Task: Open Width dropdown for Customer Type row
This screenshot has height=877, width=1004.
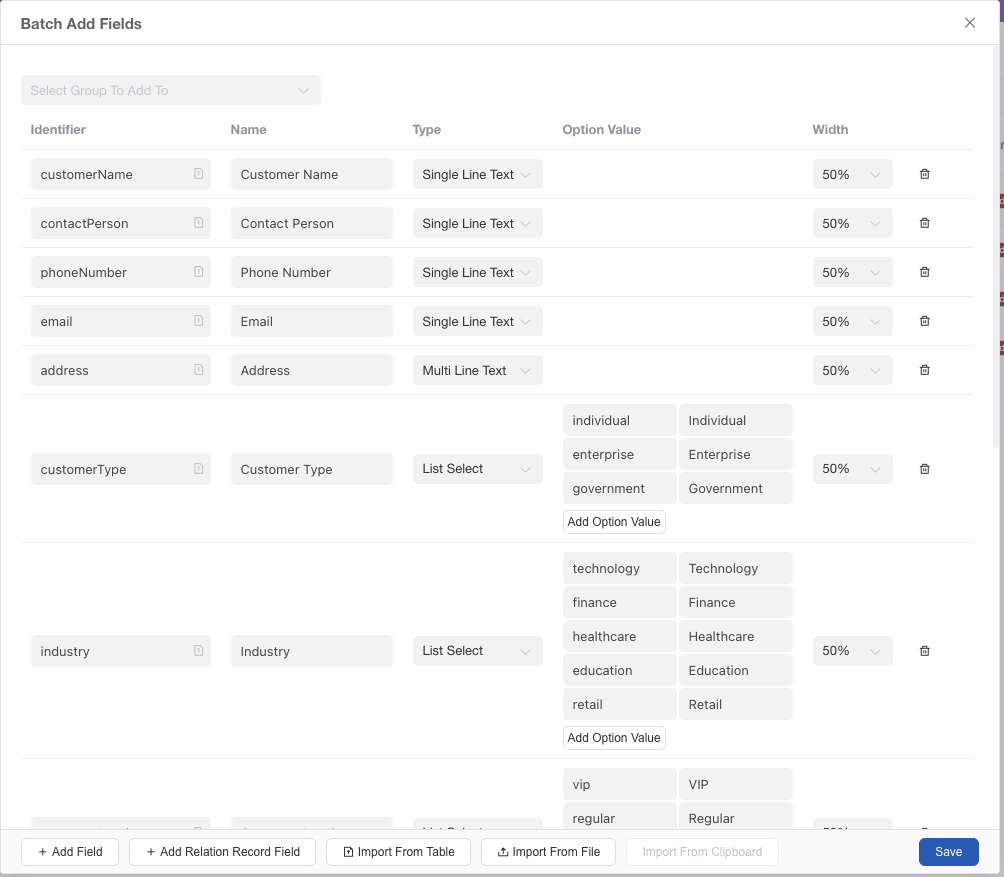Action: click(x=852, y=469)
